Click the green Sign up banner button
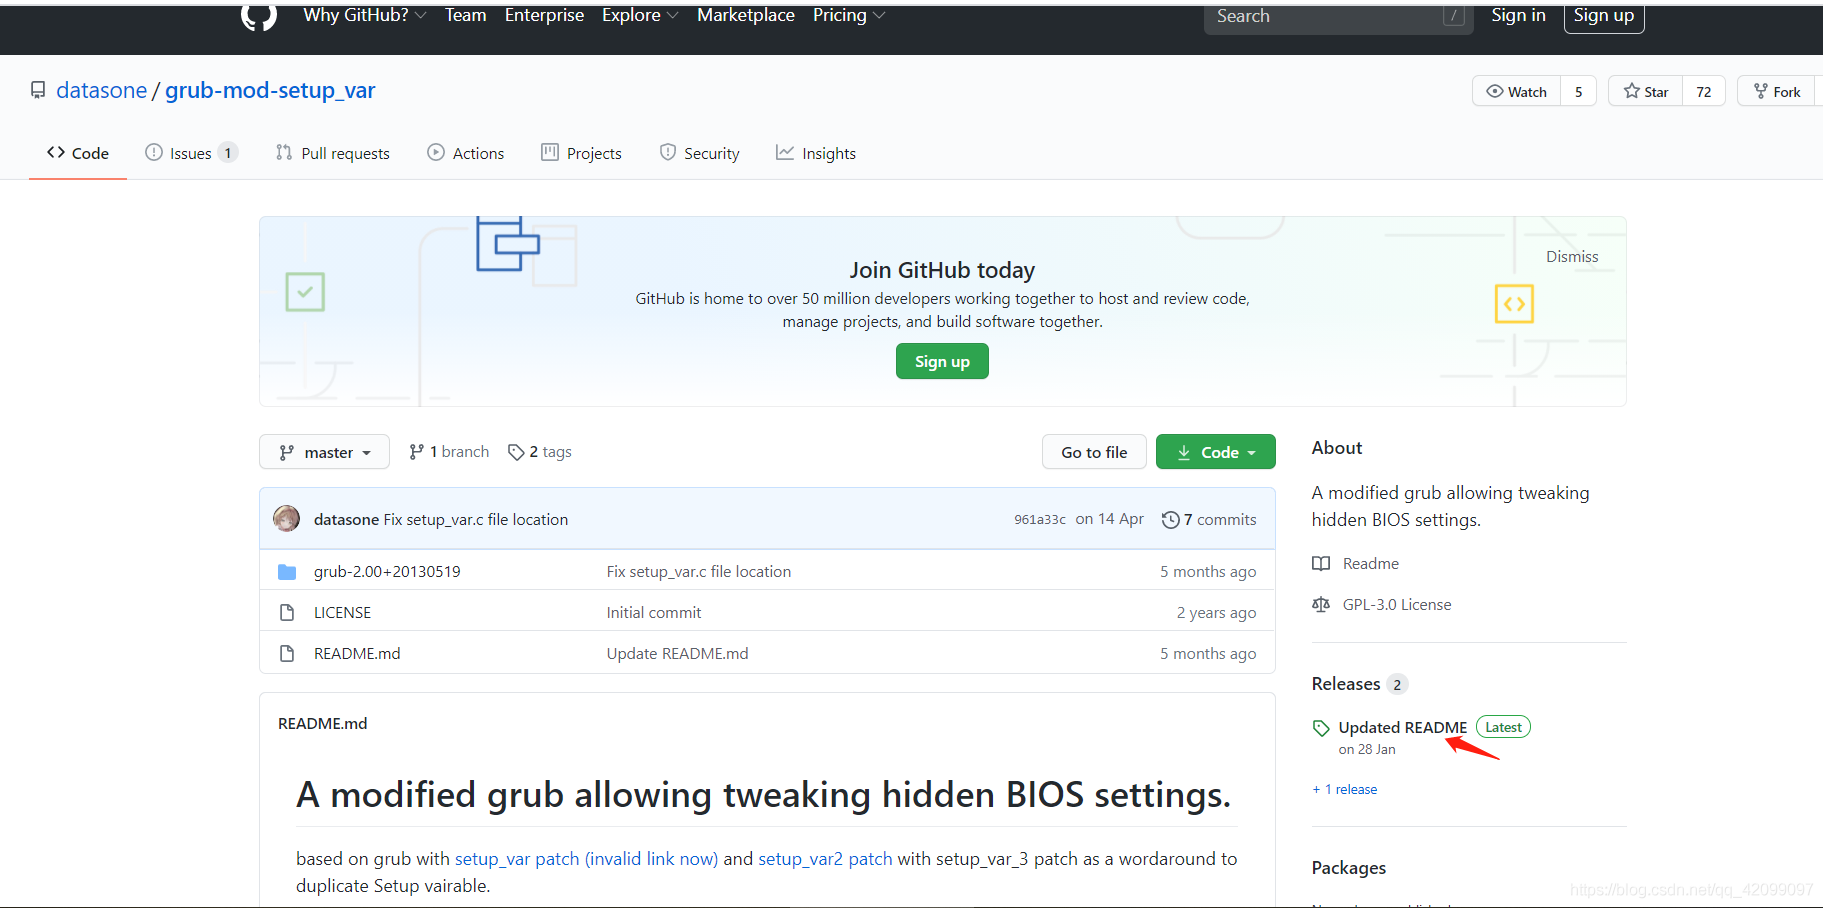 [x=942, y=361]
